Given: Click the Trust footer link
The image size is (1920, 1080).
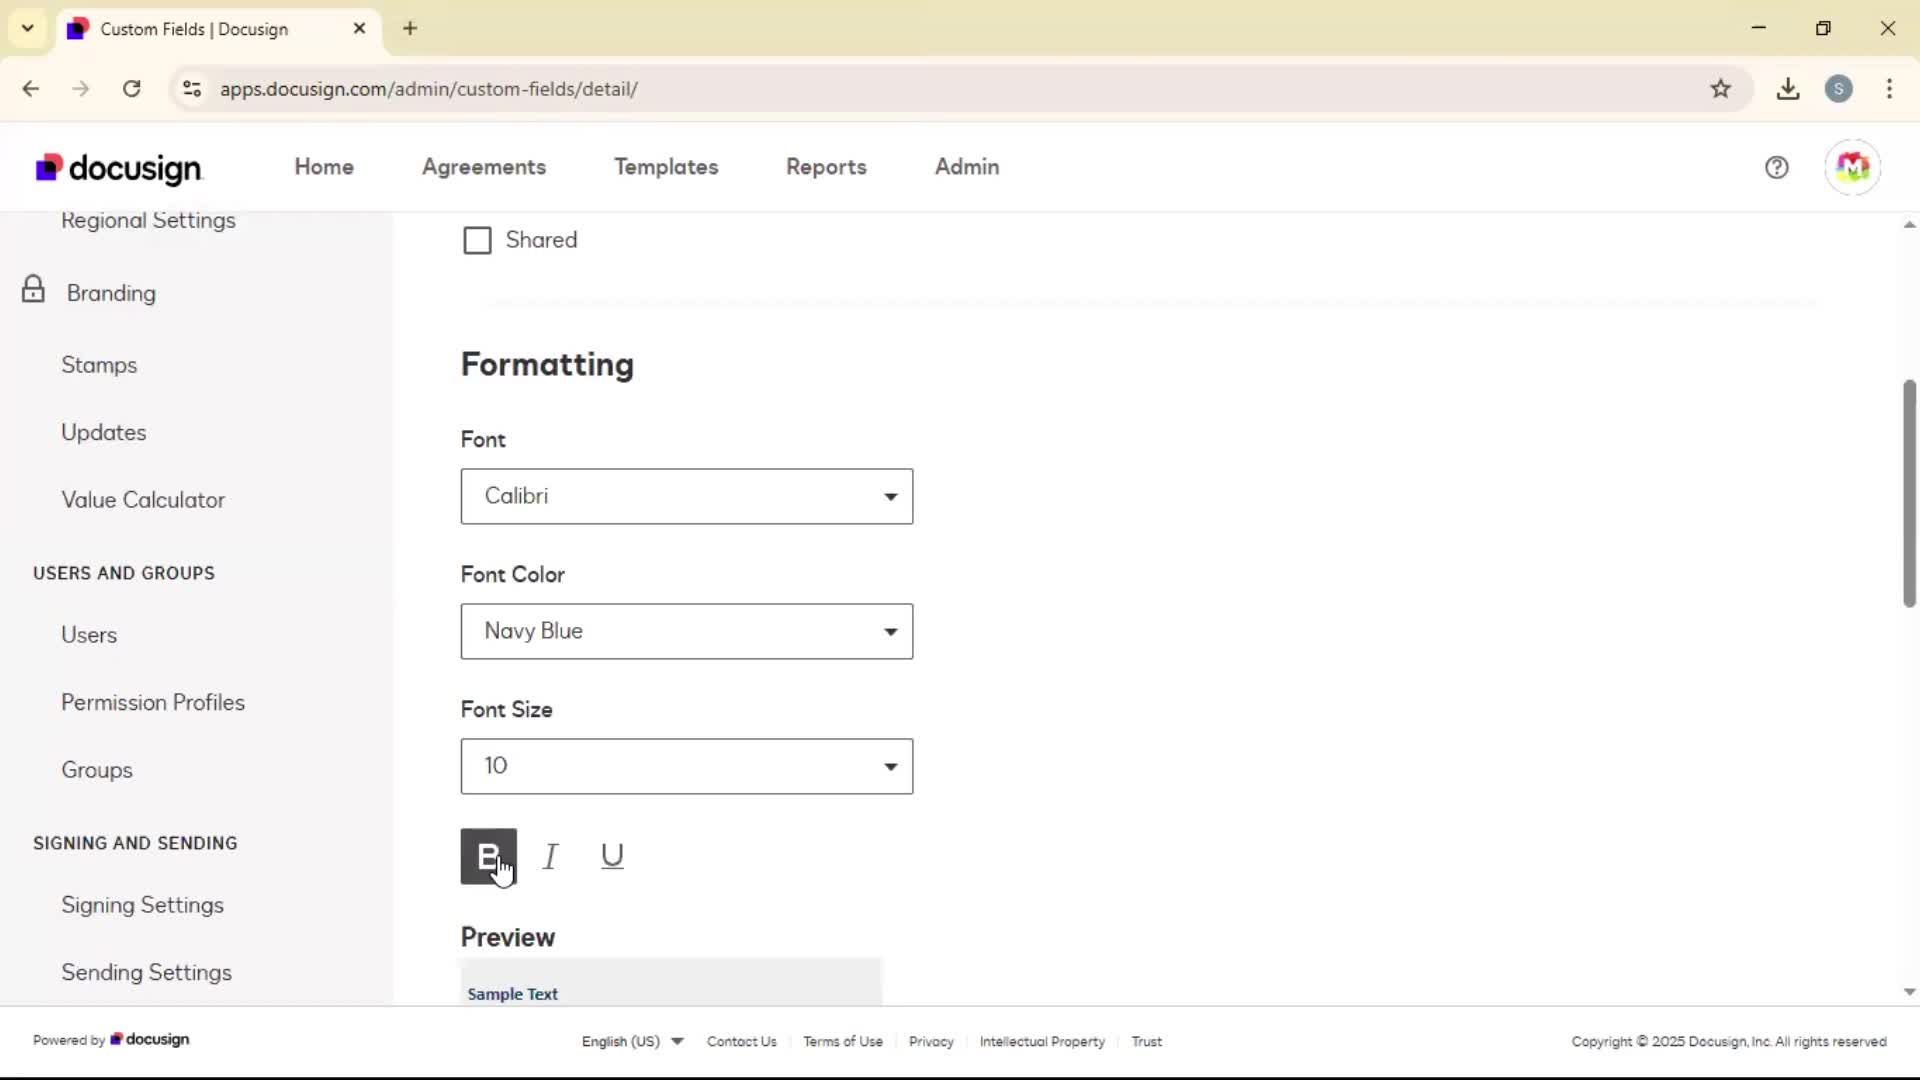Looking at the screenshot, I should click(1147, 1041).
